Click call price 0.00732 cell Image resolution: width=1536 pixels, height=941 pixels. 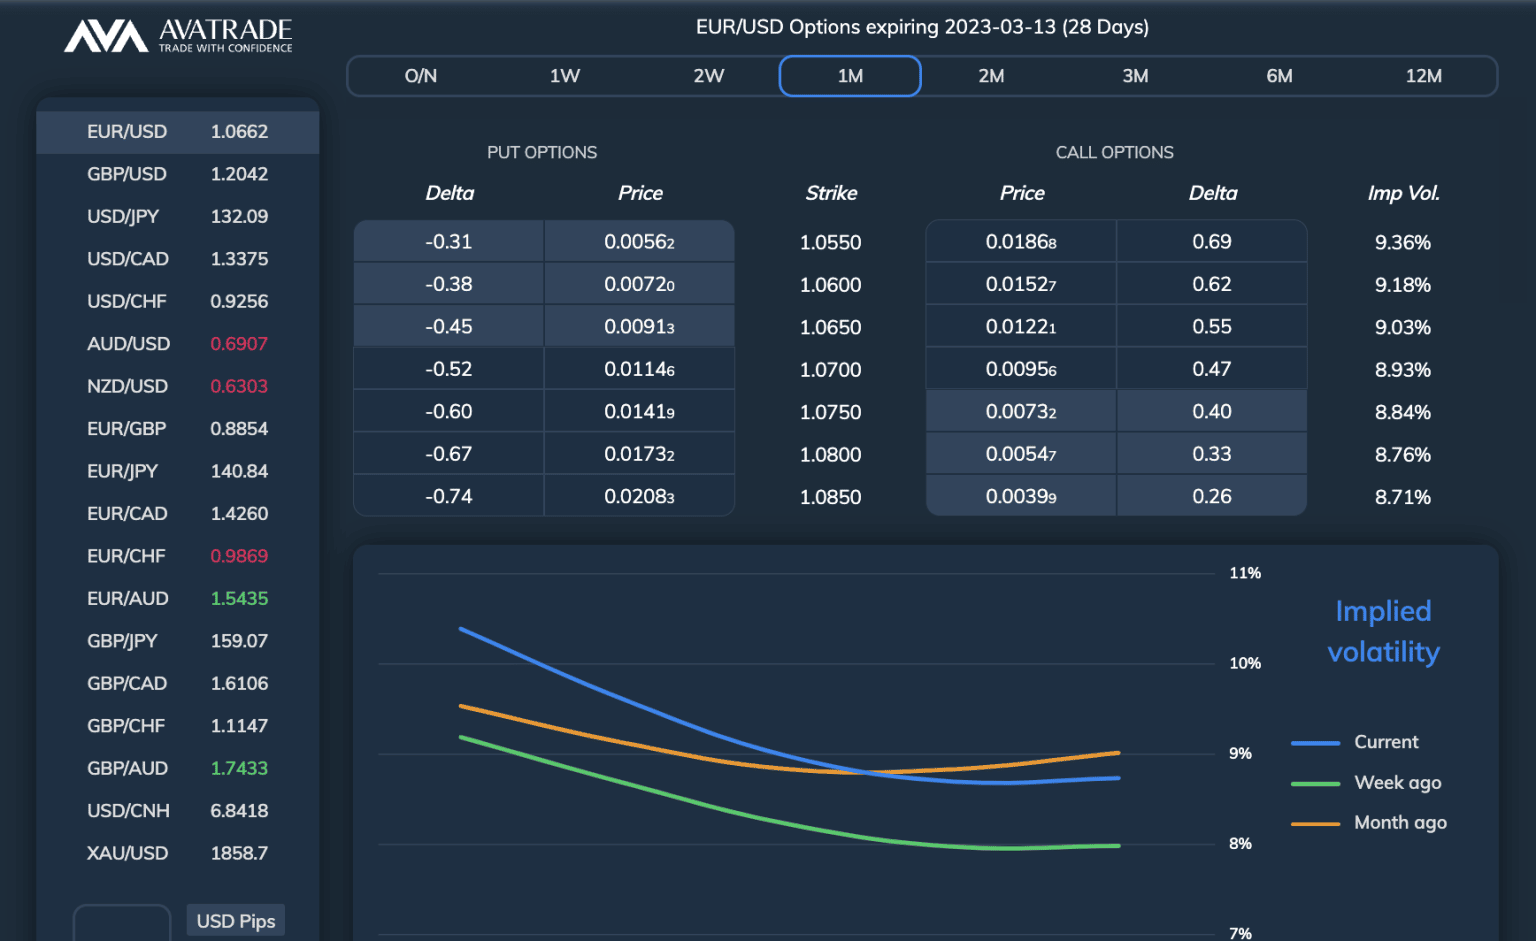pos(1021,412)
